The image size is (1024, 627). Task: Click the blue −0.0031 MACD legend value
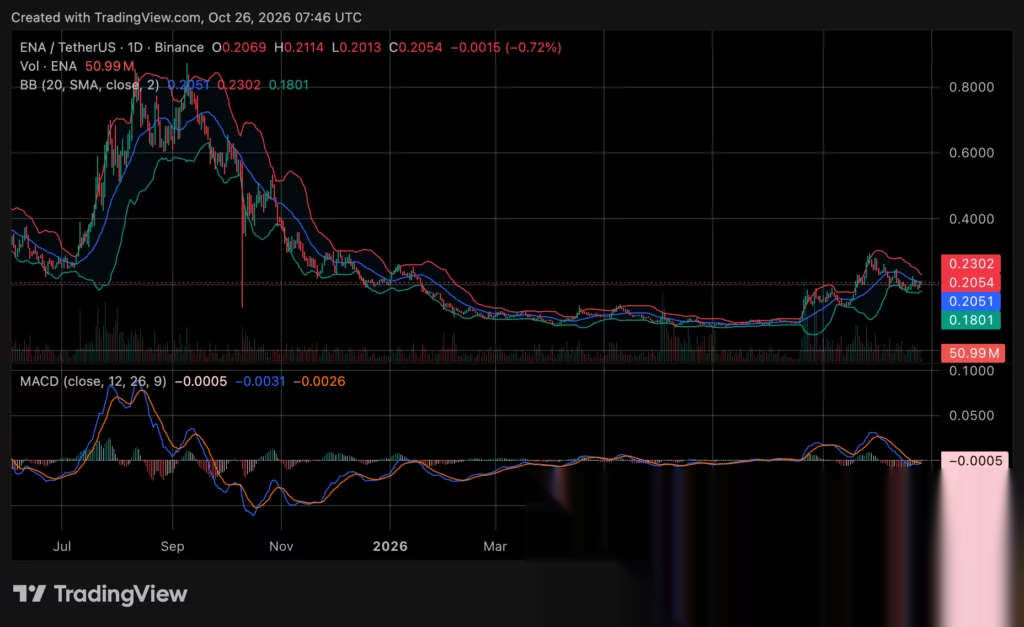pos(260,381)
